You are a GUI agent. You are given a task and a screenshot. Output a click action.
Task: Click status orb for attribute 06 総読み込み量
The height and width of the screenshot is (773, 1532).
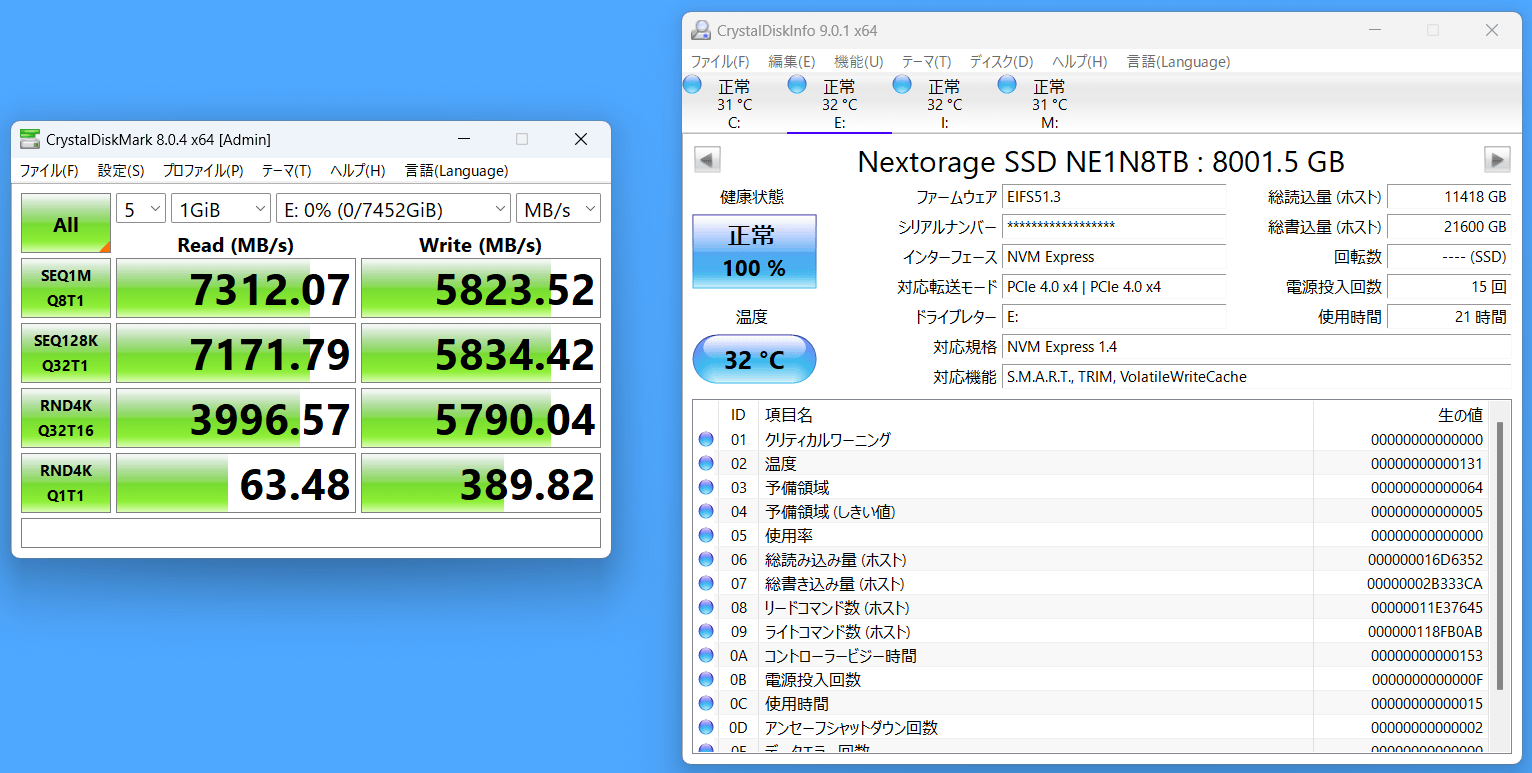706,559
